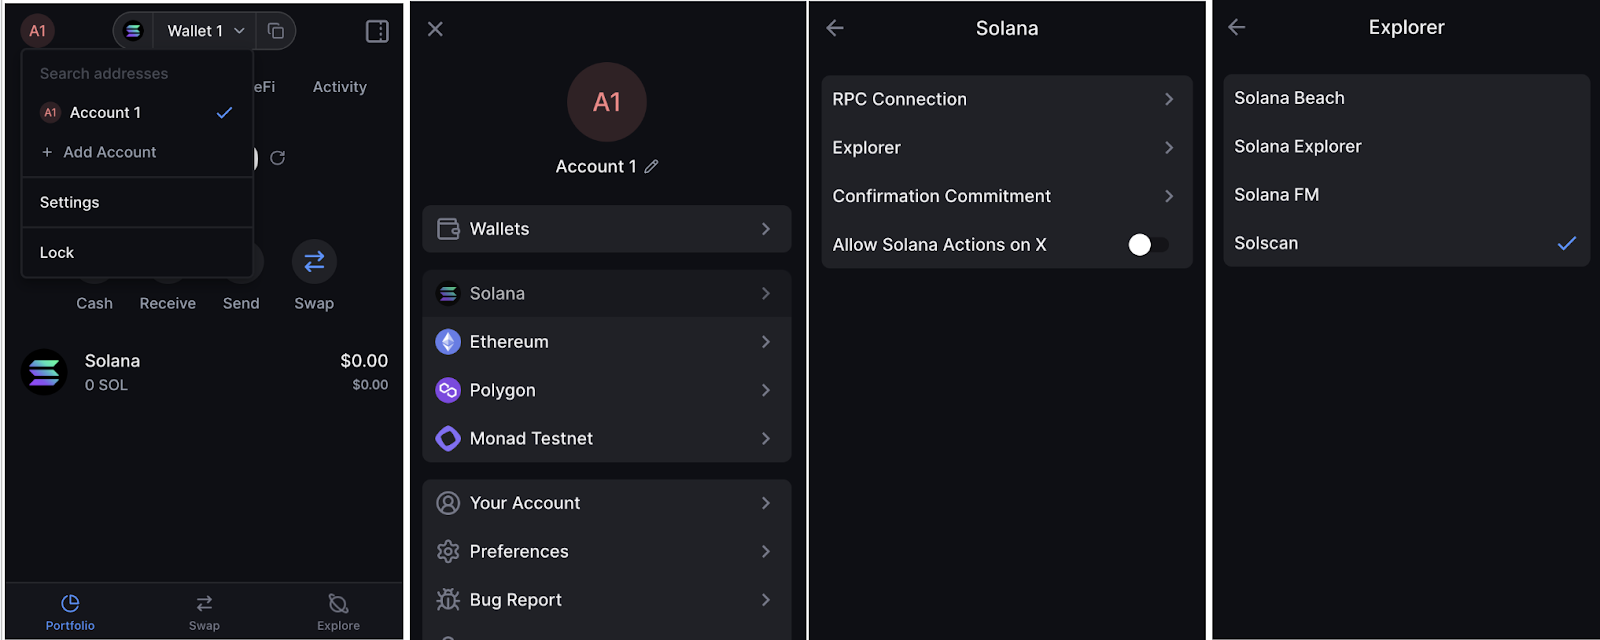1600x640 pixels.
Task: Click the large A1 account avatar
Action: 607,102
